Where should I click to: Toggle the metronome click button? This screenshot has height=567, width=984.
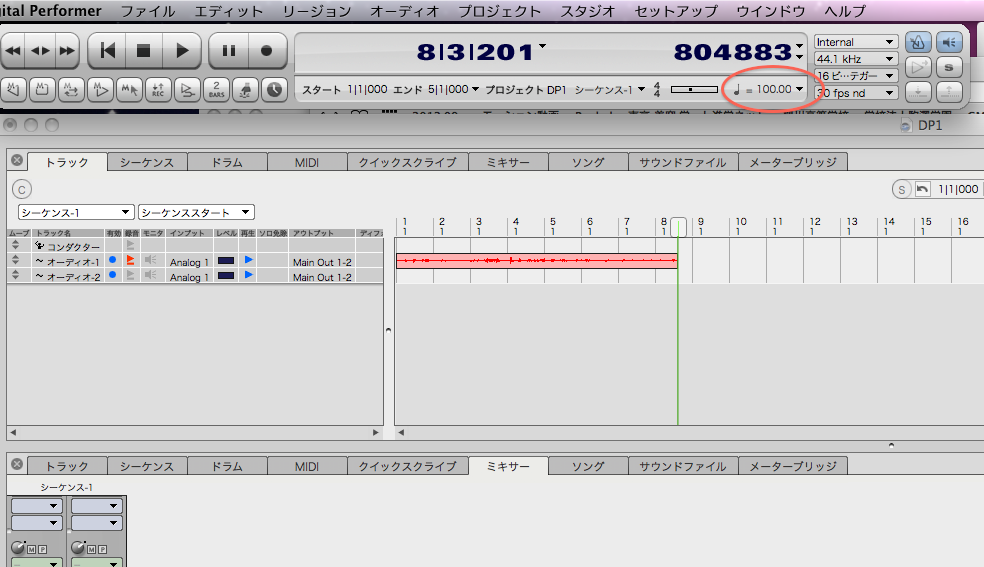pos(918,43)
